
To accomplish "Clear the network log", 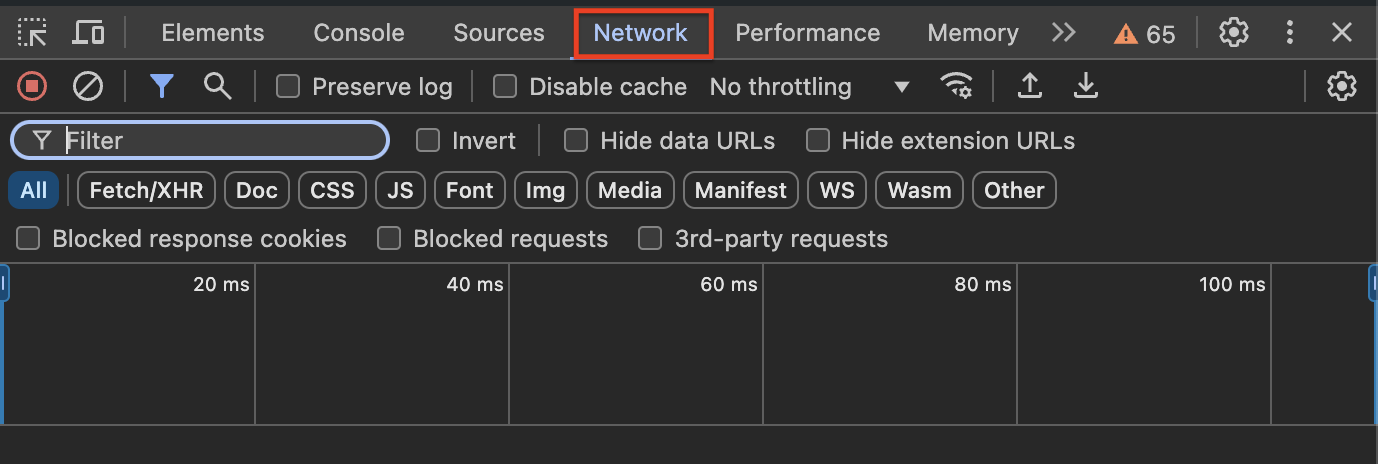I will [88, 87].
